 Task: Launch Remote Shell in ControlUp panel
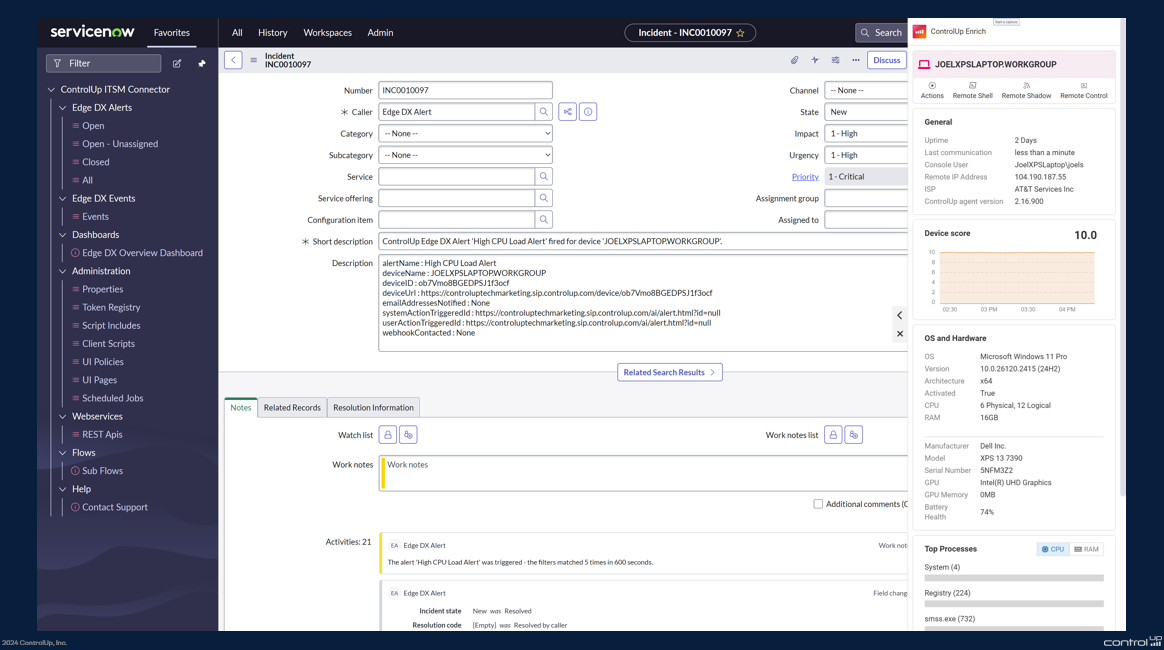pos(972,90)
